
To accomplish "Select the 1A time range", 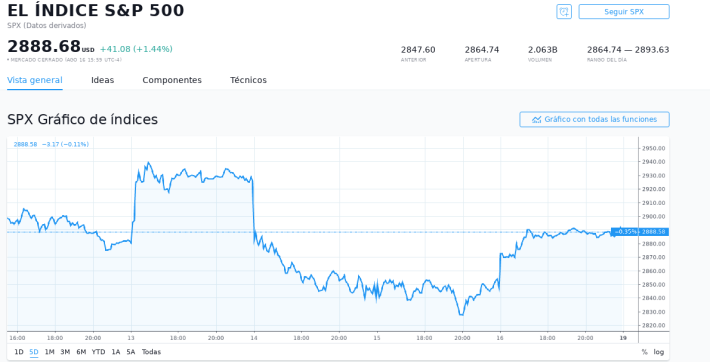I will 116,352.
